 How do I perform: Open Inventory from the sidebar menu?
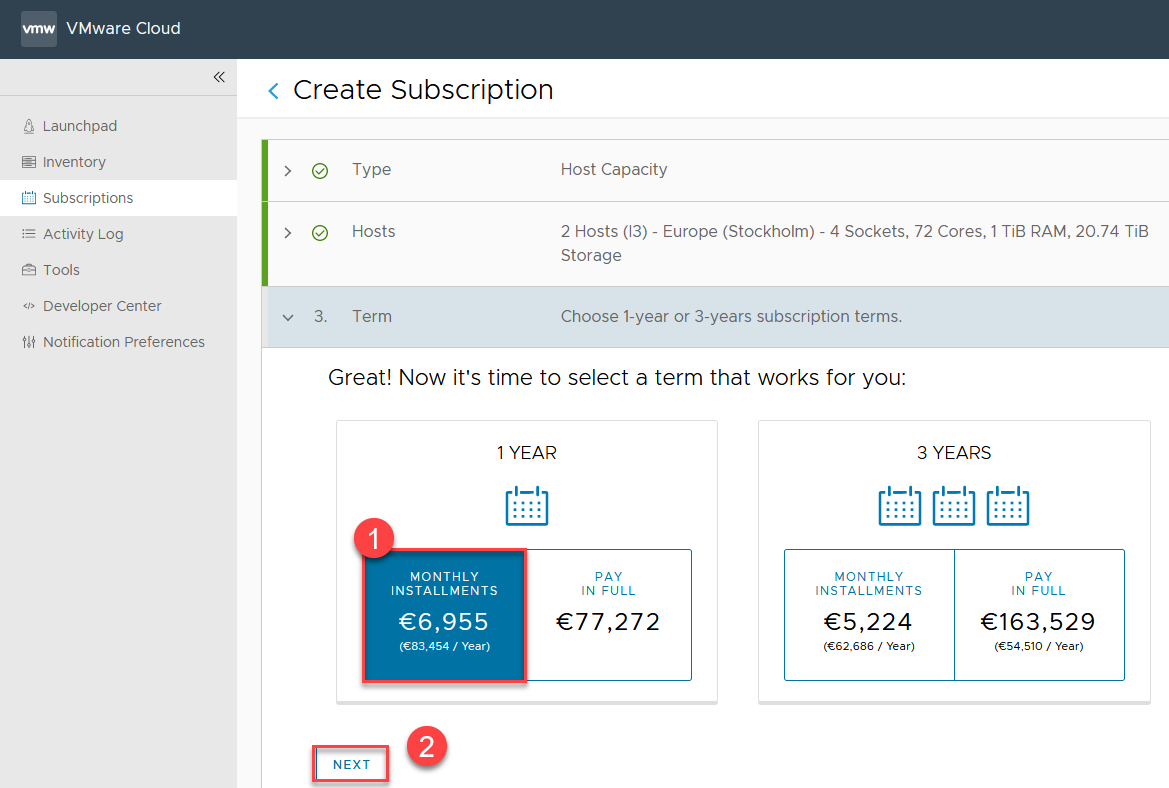tap(74, 162)
